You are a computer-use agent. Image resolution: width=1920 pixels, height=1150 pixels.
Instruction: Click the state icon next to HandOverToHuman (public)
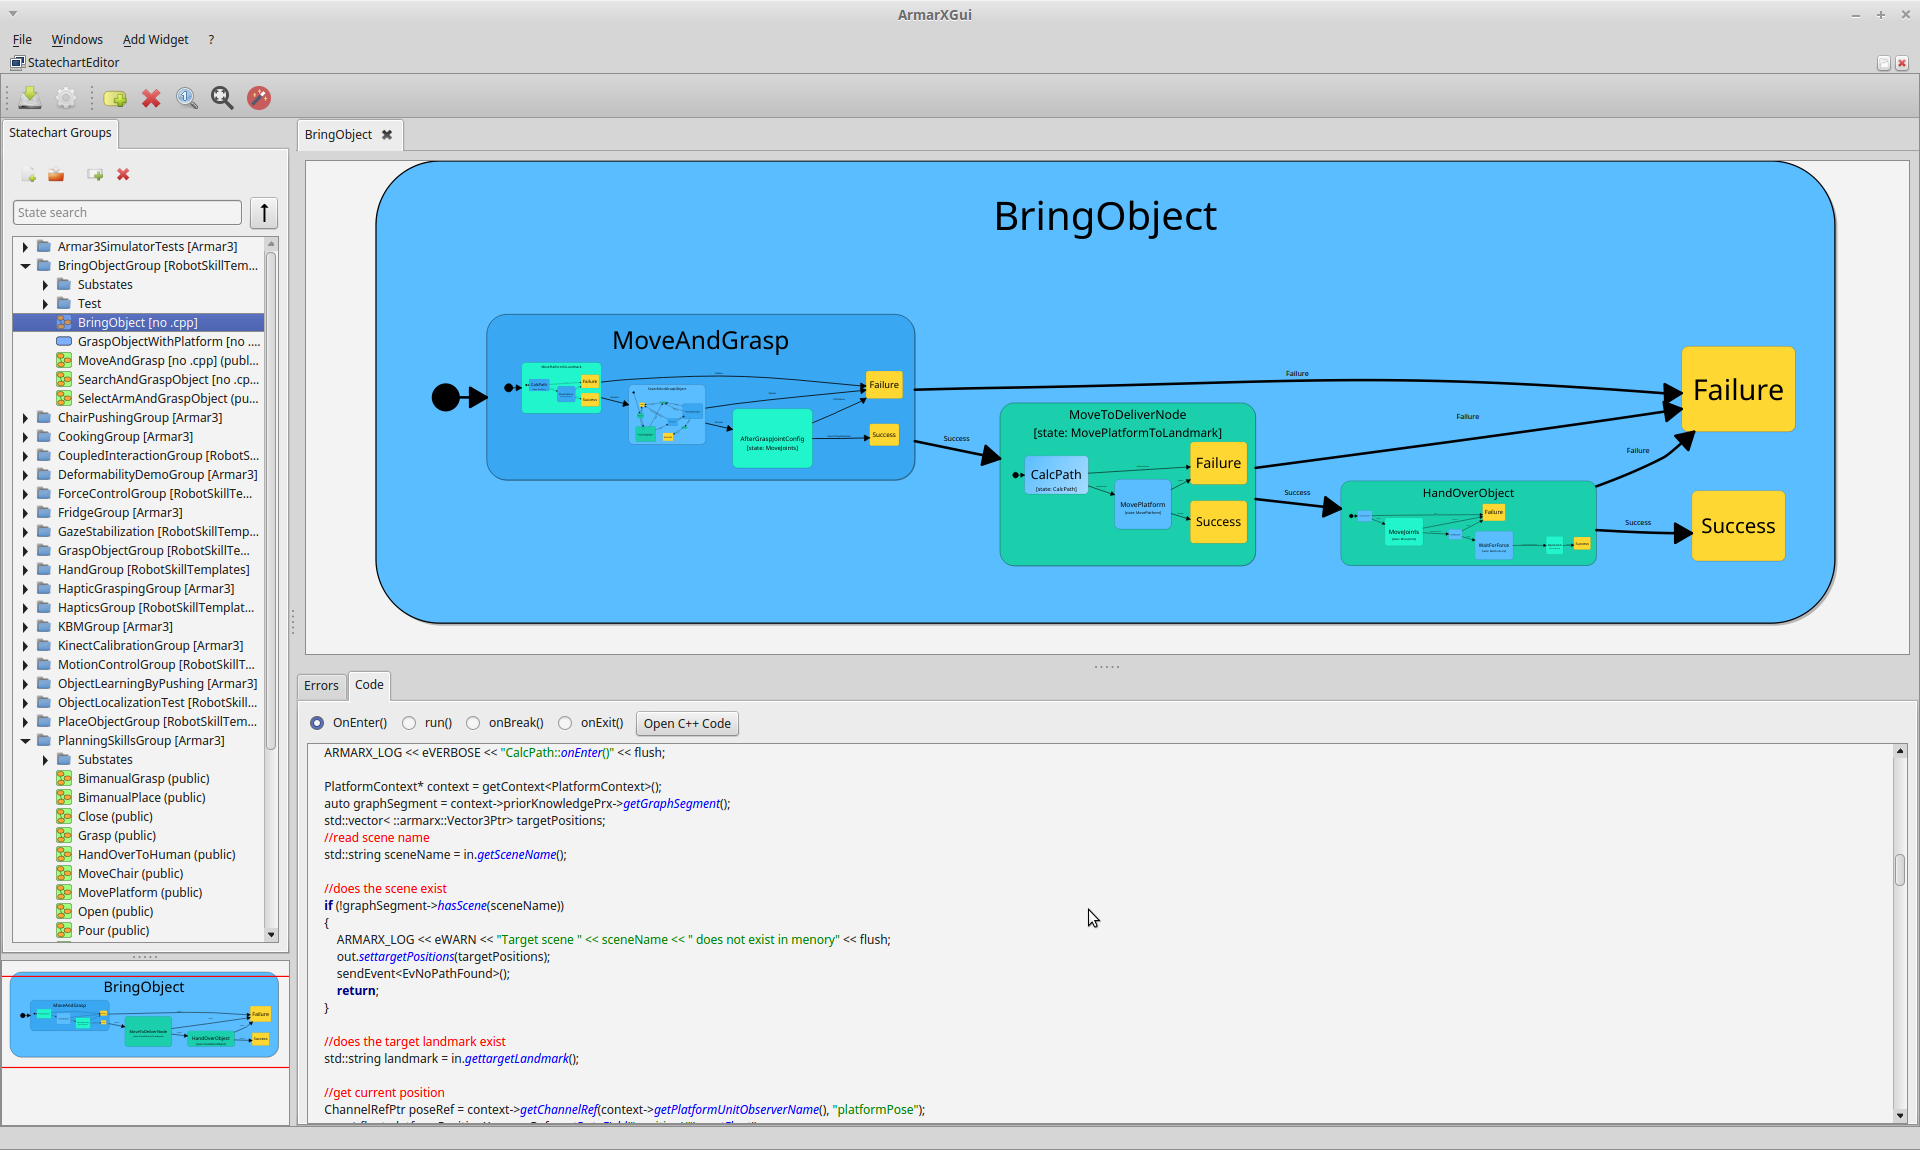pos(64,854)
